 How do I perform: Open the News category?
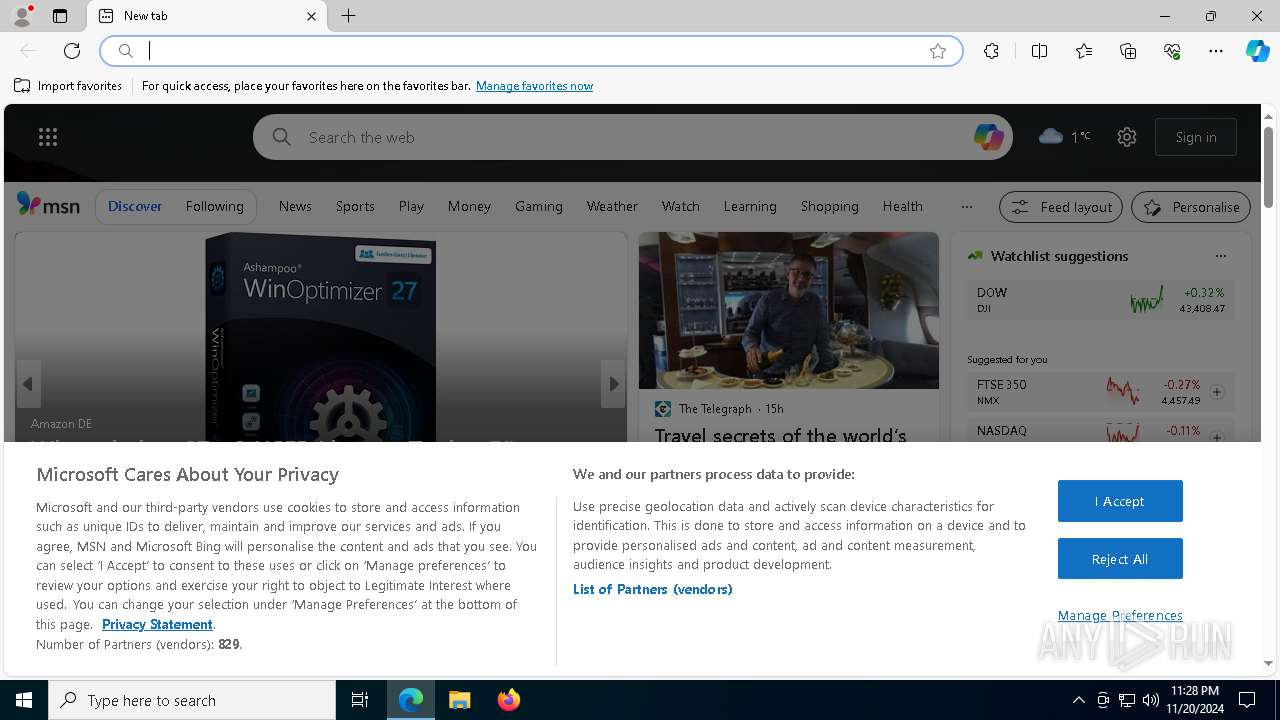[x=295, y=206]
